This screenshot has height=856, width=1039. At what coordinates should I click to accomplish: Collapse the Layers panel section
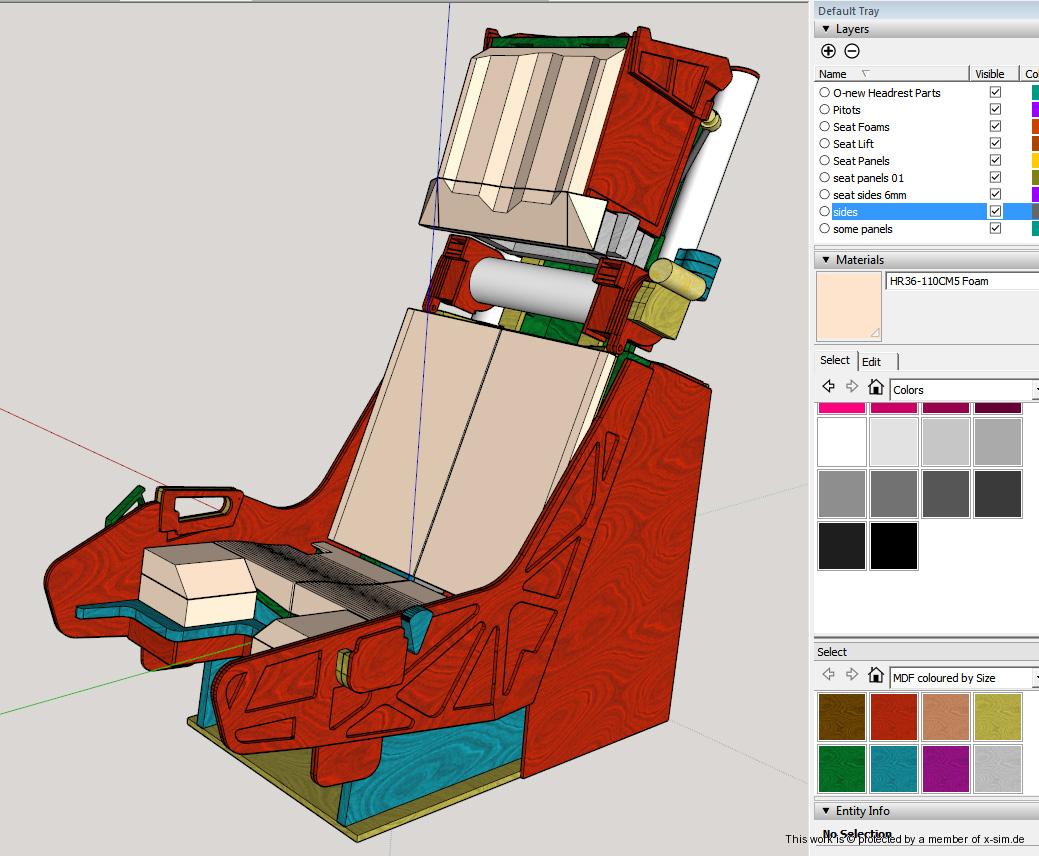[x=826, y=29]
